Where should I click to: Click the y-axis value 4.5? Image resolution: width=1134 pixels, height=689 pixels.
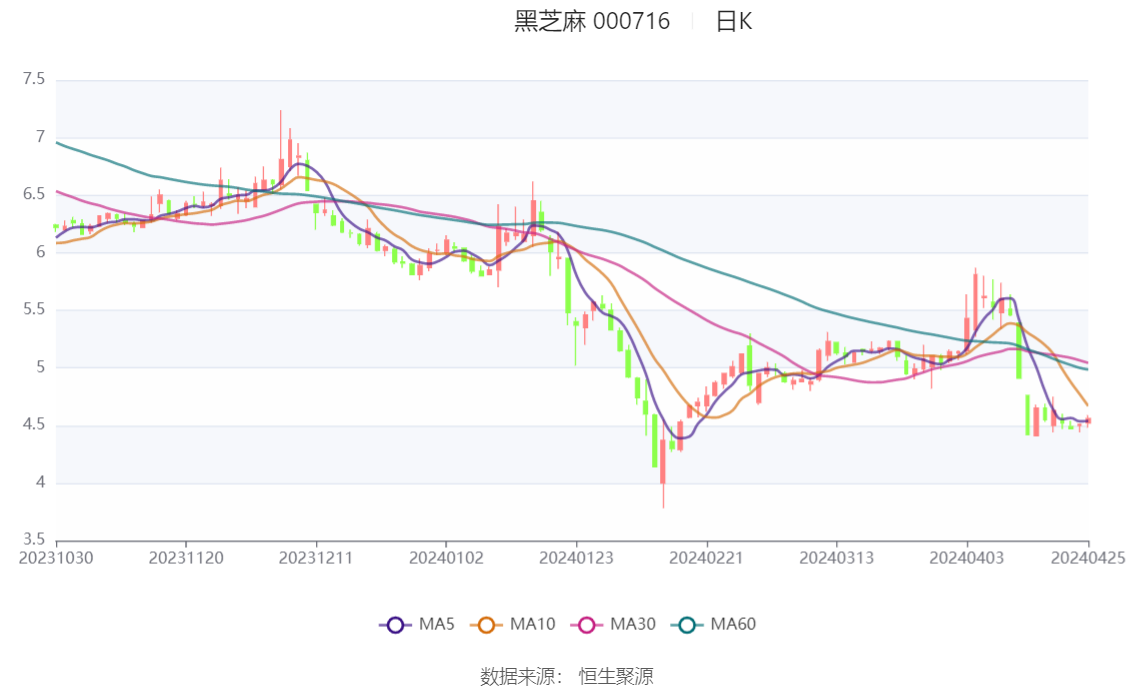(33, 424)
